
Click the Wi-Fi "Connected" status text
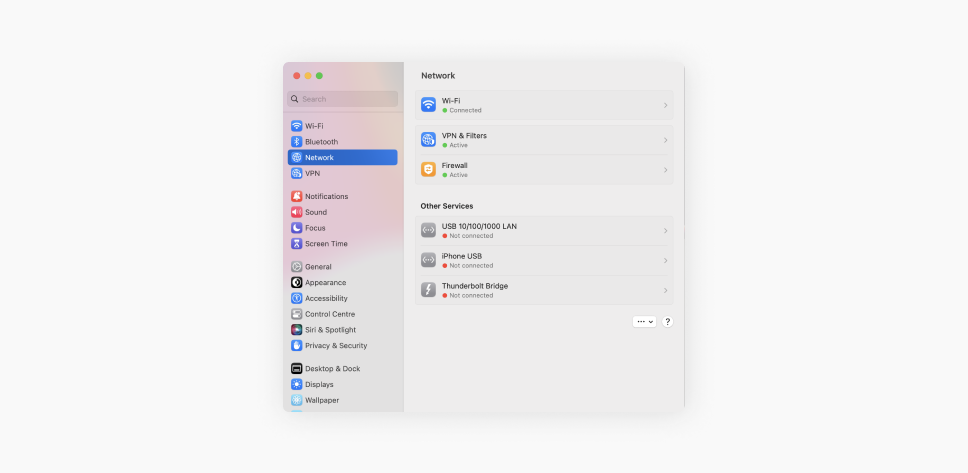pyautogui.click(x=465, y=111)
